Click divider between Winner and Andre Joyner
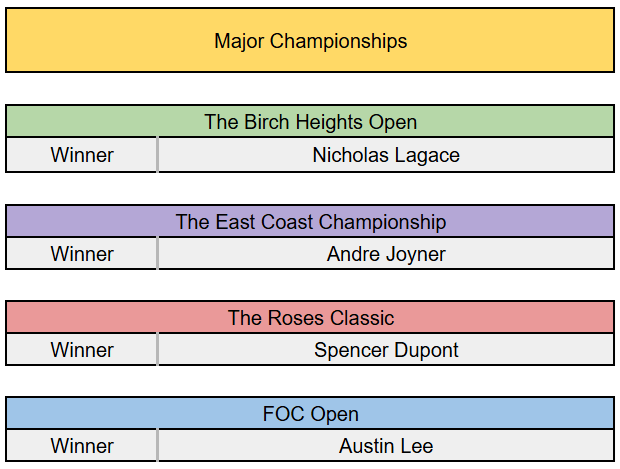 click(x=157, y=253)
